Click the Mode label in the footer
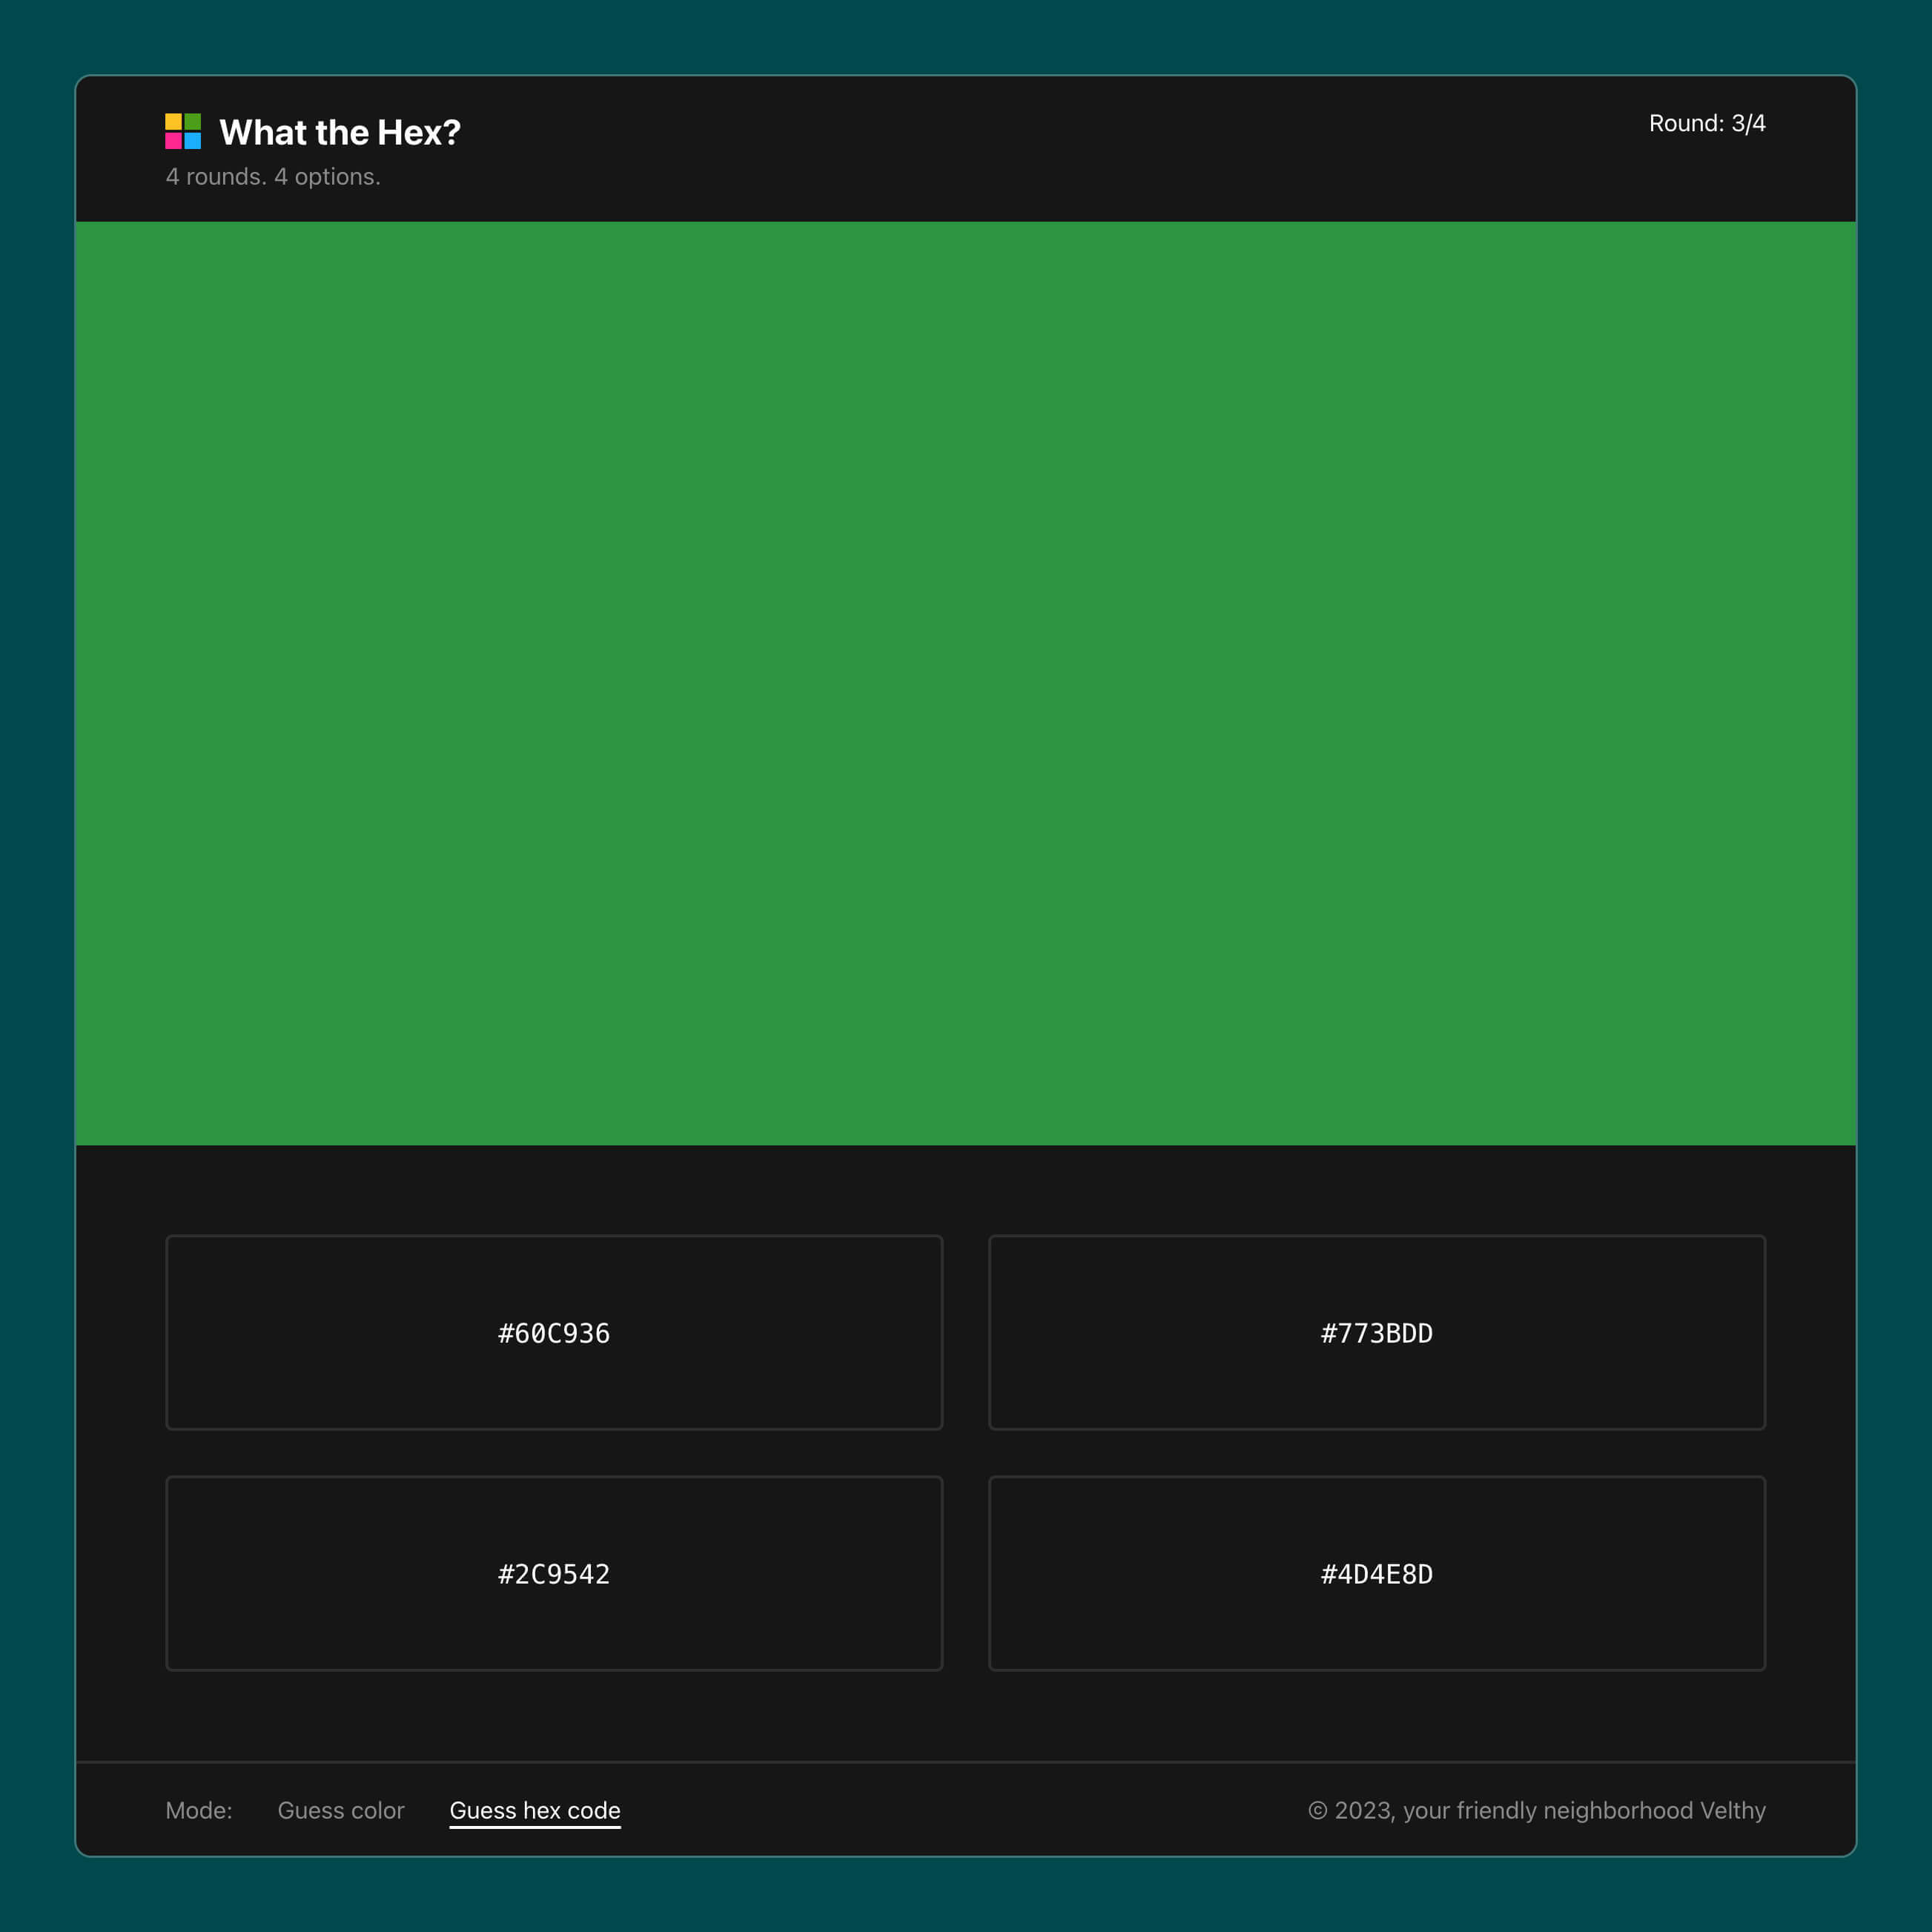Screen dimensions: 1932x1932 pyautogui.click(x=199, y=1810)
